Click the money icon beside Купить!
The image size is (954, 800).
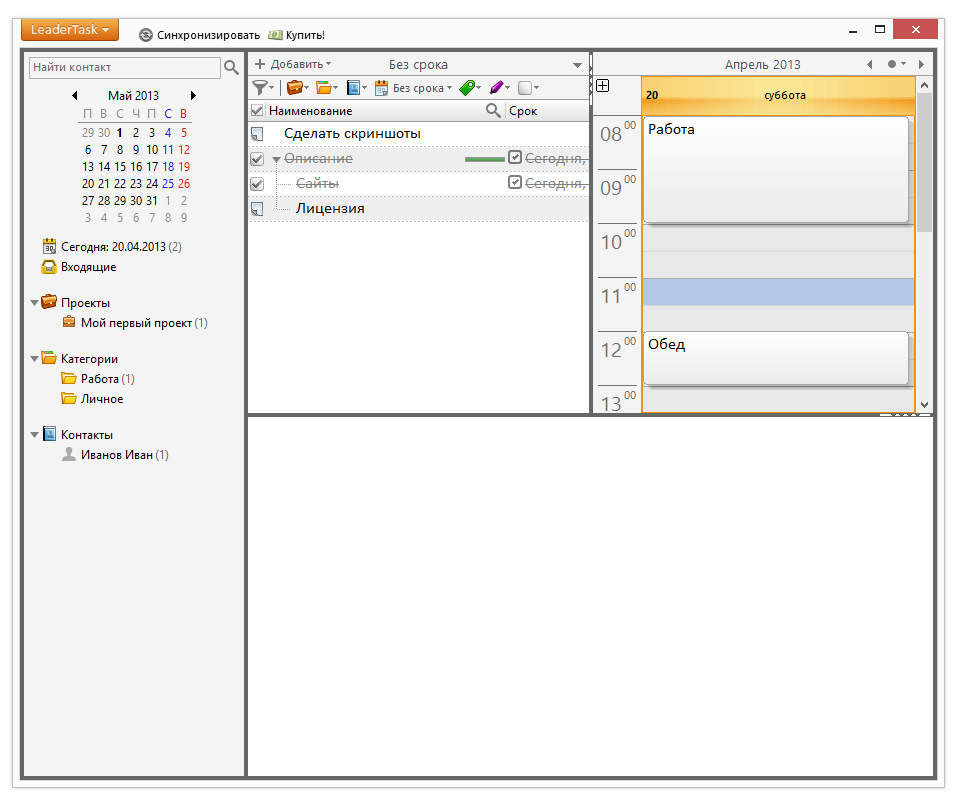pyautogui.click(x=276, y=35)
